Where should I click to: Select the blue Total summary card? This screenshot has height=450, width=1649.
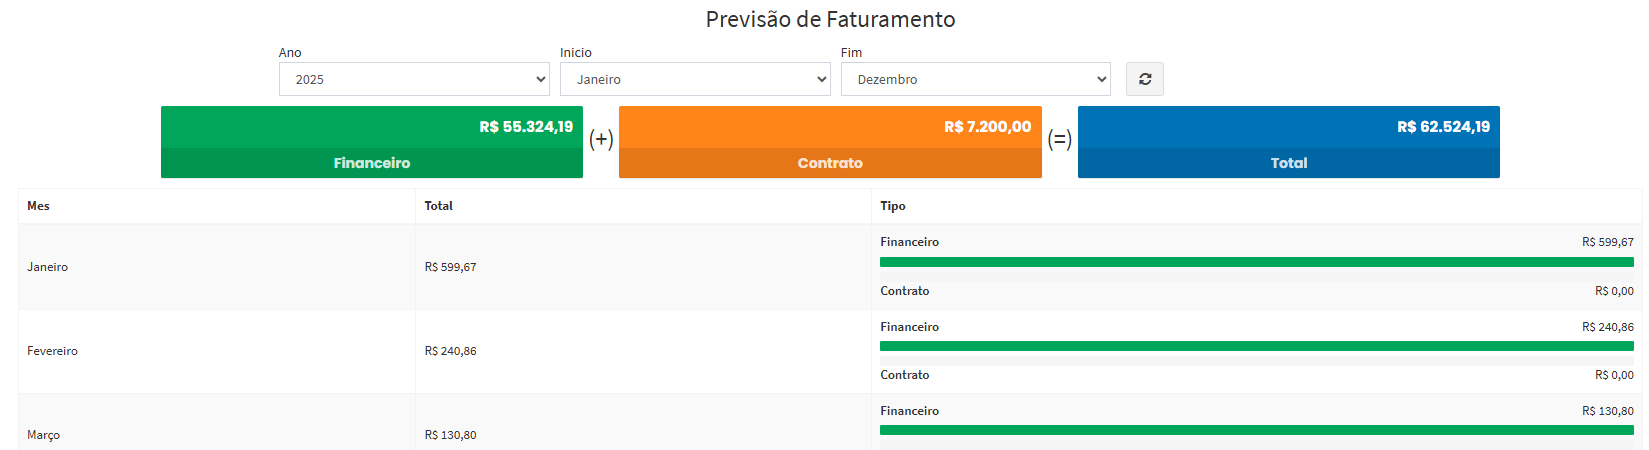(x=1288, y=142)
